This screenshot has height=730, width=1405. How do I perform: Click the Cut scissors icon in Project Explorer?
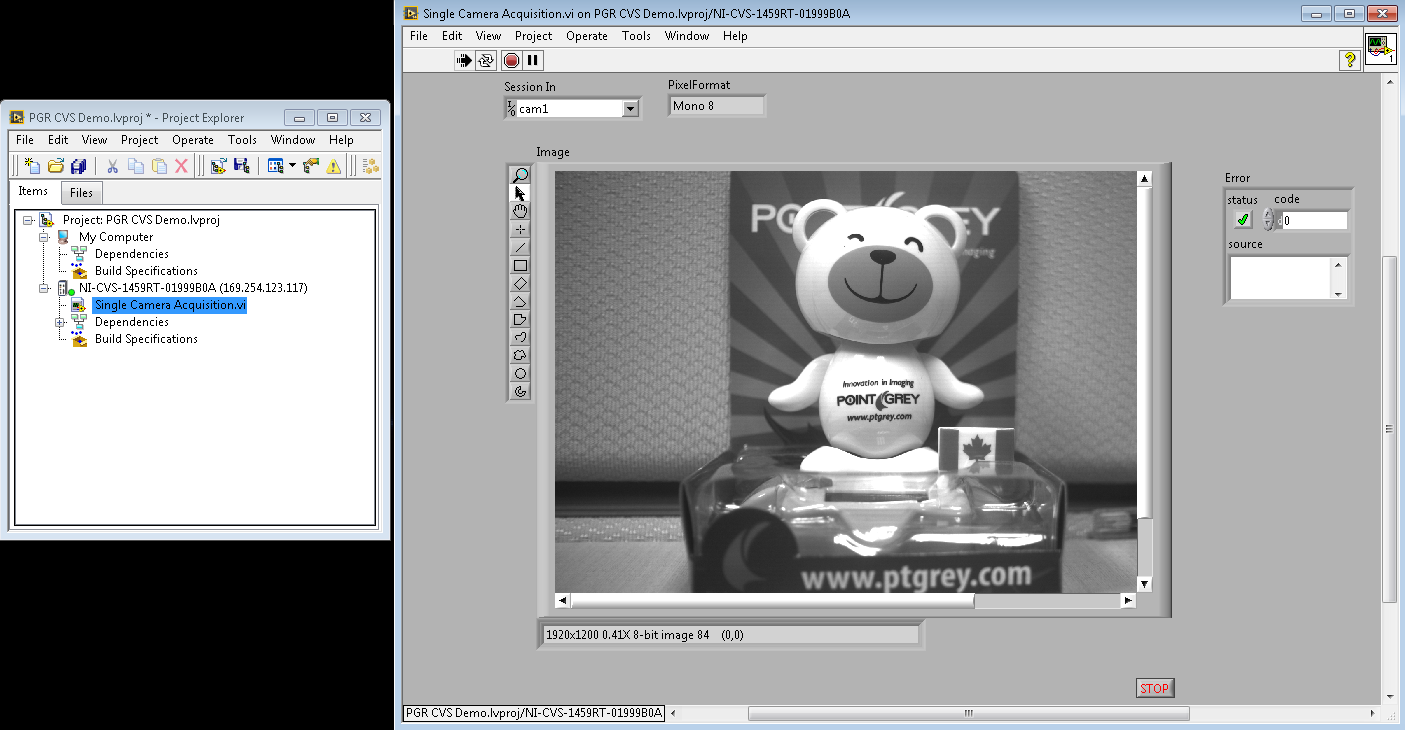click(113, 166)
